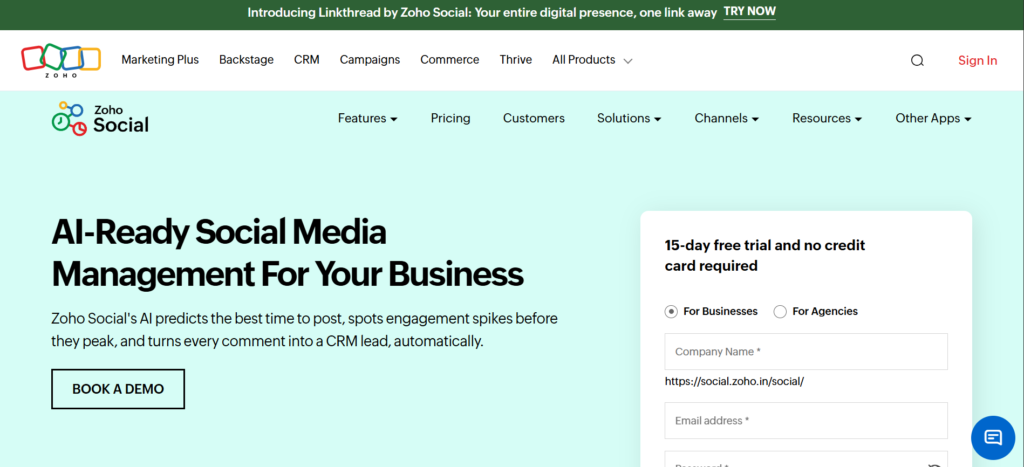Click the TRY NOW banner link
This screenshot has width=1024, height=467.
click(750, 12)
